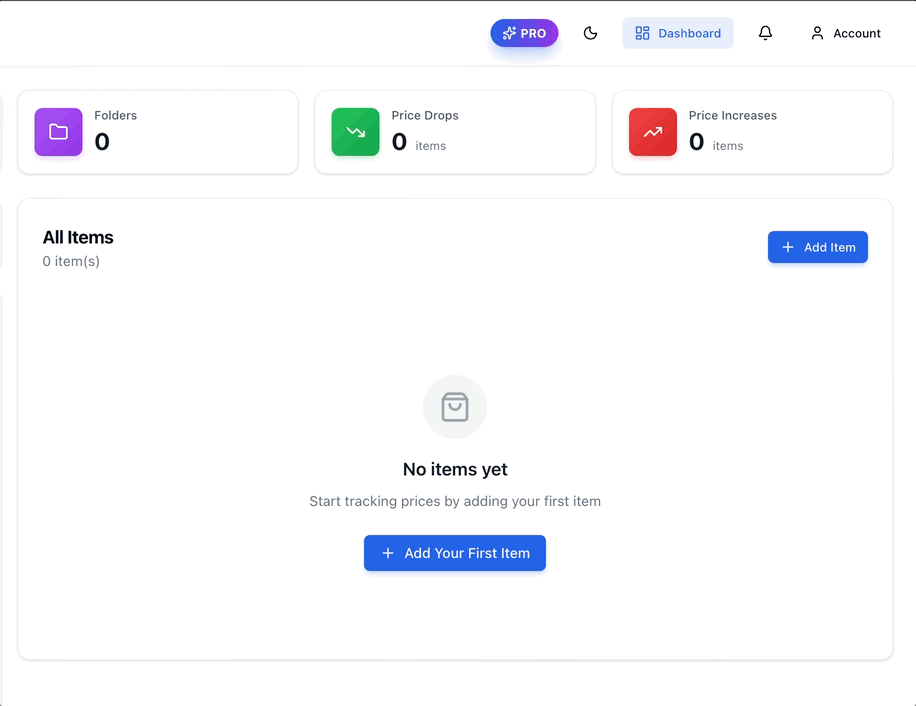Image resolution: width=916 pixels, height=706 pixels.
Task: Open notifications via the bell icon
Action: (765, 32)
